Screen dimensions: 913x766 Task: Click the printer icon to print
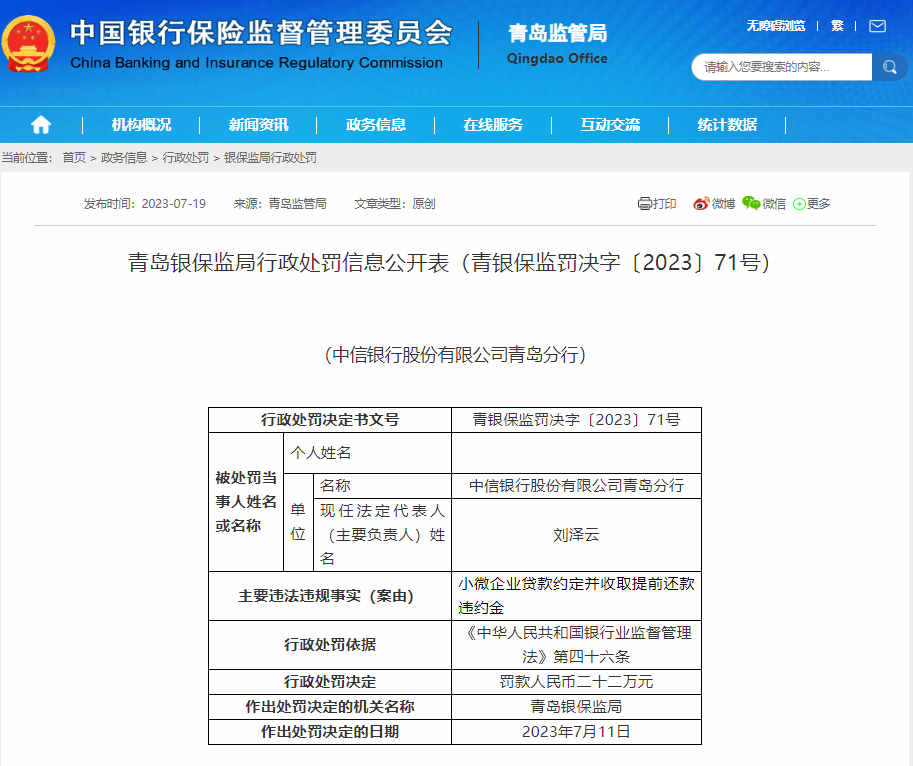click(645, 204)
